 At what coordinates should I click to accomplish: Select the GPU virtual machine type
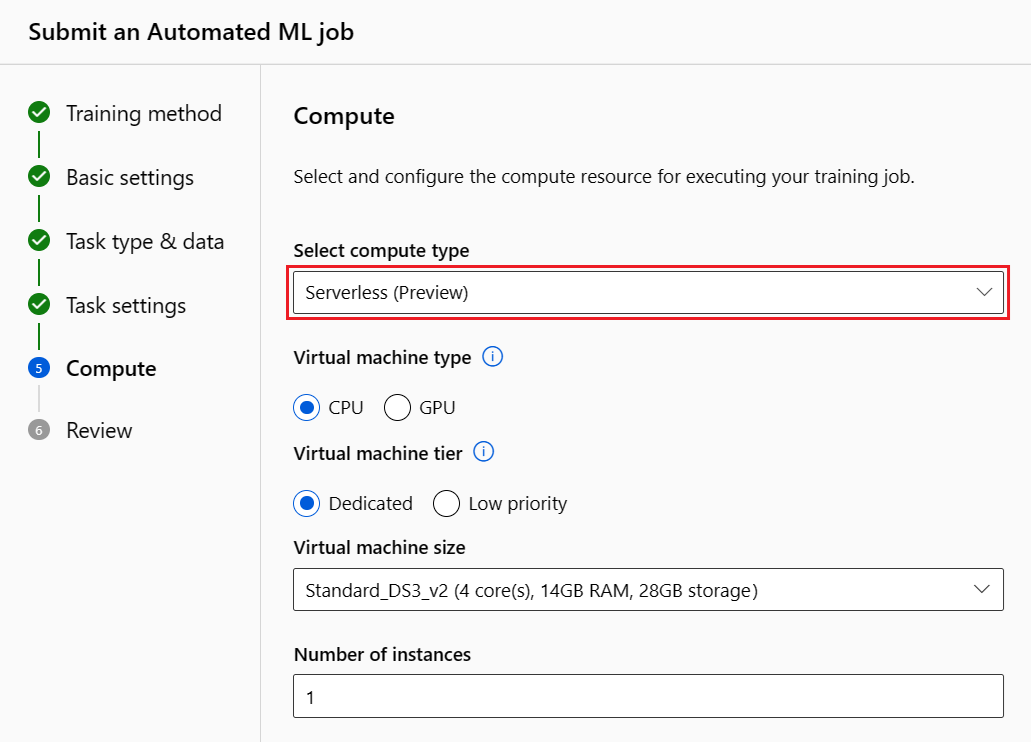[x=396, y=407]
